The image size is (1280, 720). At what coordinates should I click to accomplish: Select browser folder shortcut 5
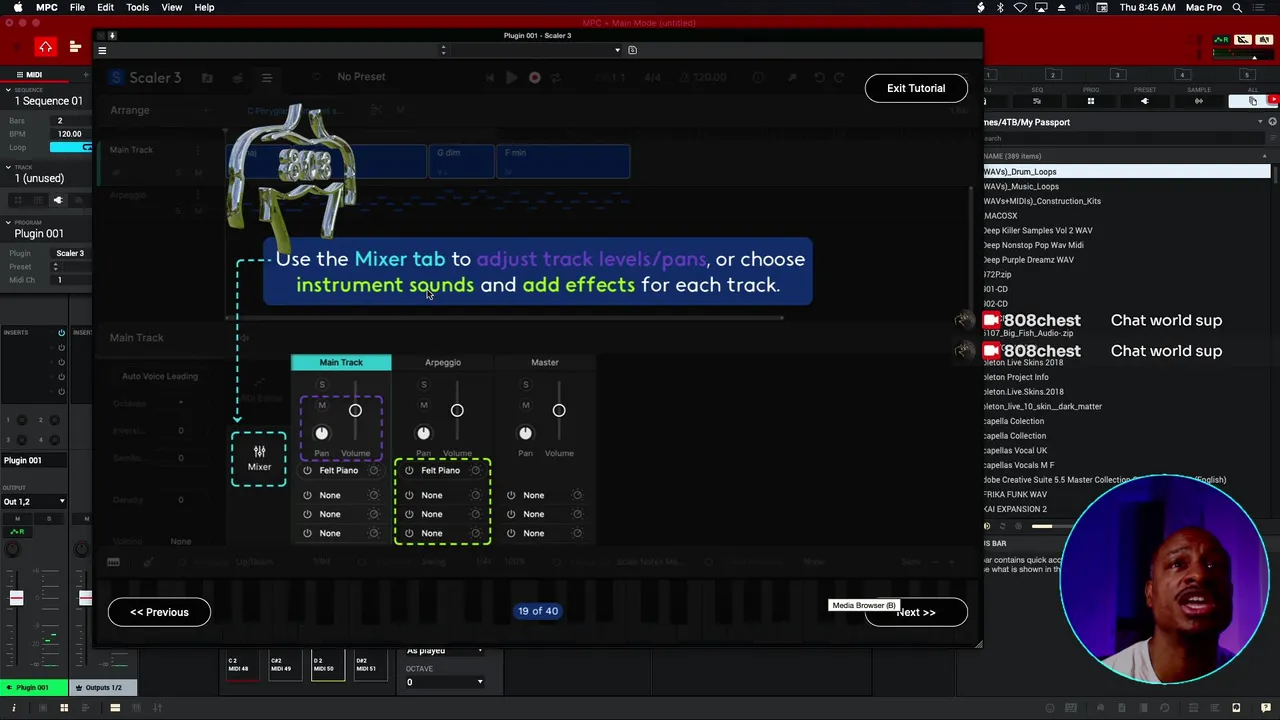click(x=1246, y=75)
